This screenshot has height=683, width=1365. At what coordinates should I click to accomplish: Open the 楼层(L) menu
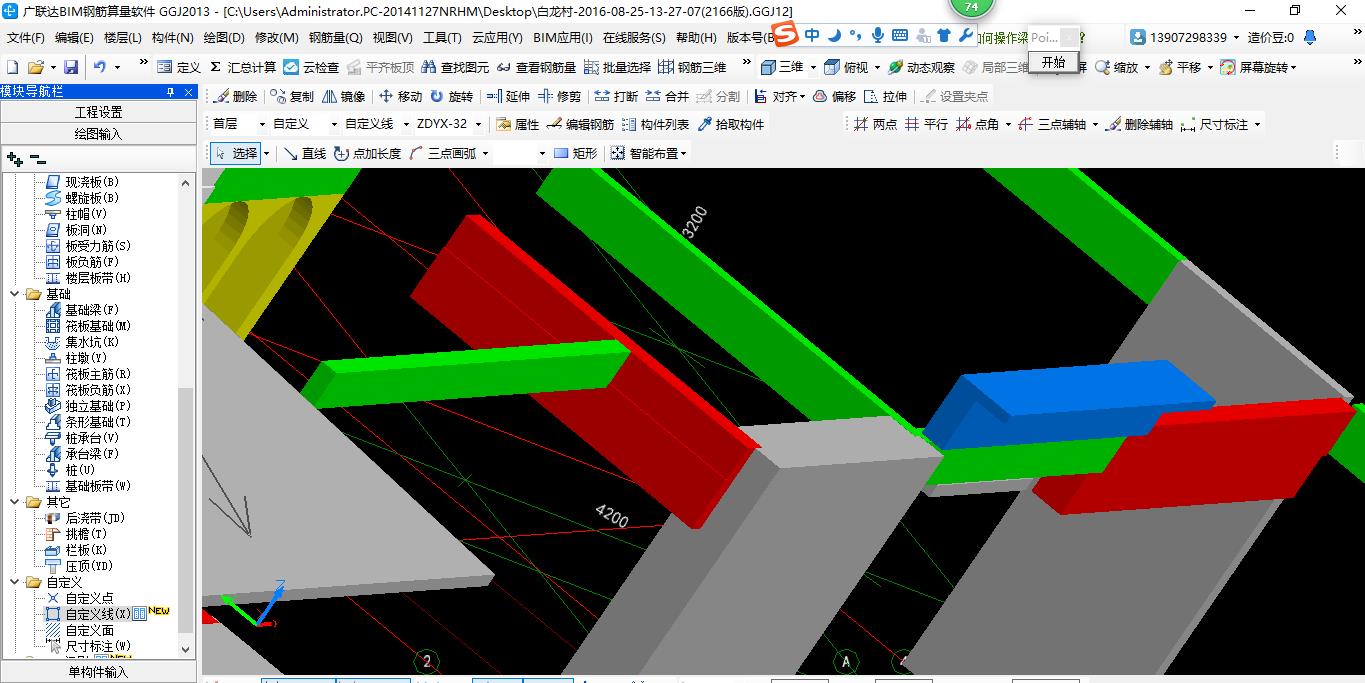click(123, 38)
